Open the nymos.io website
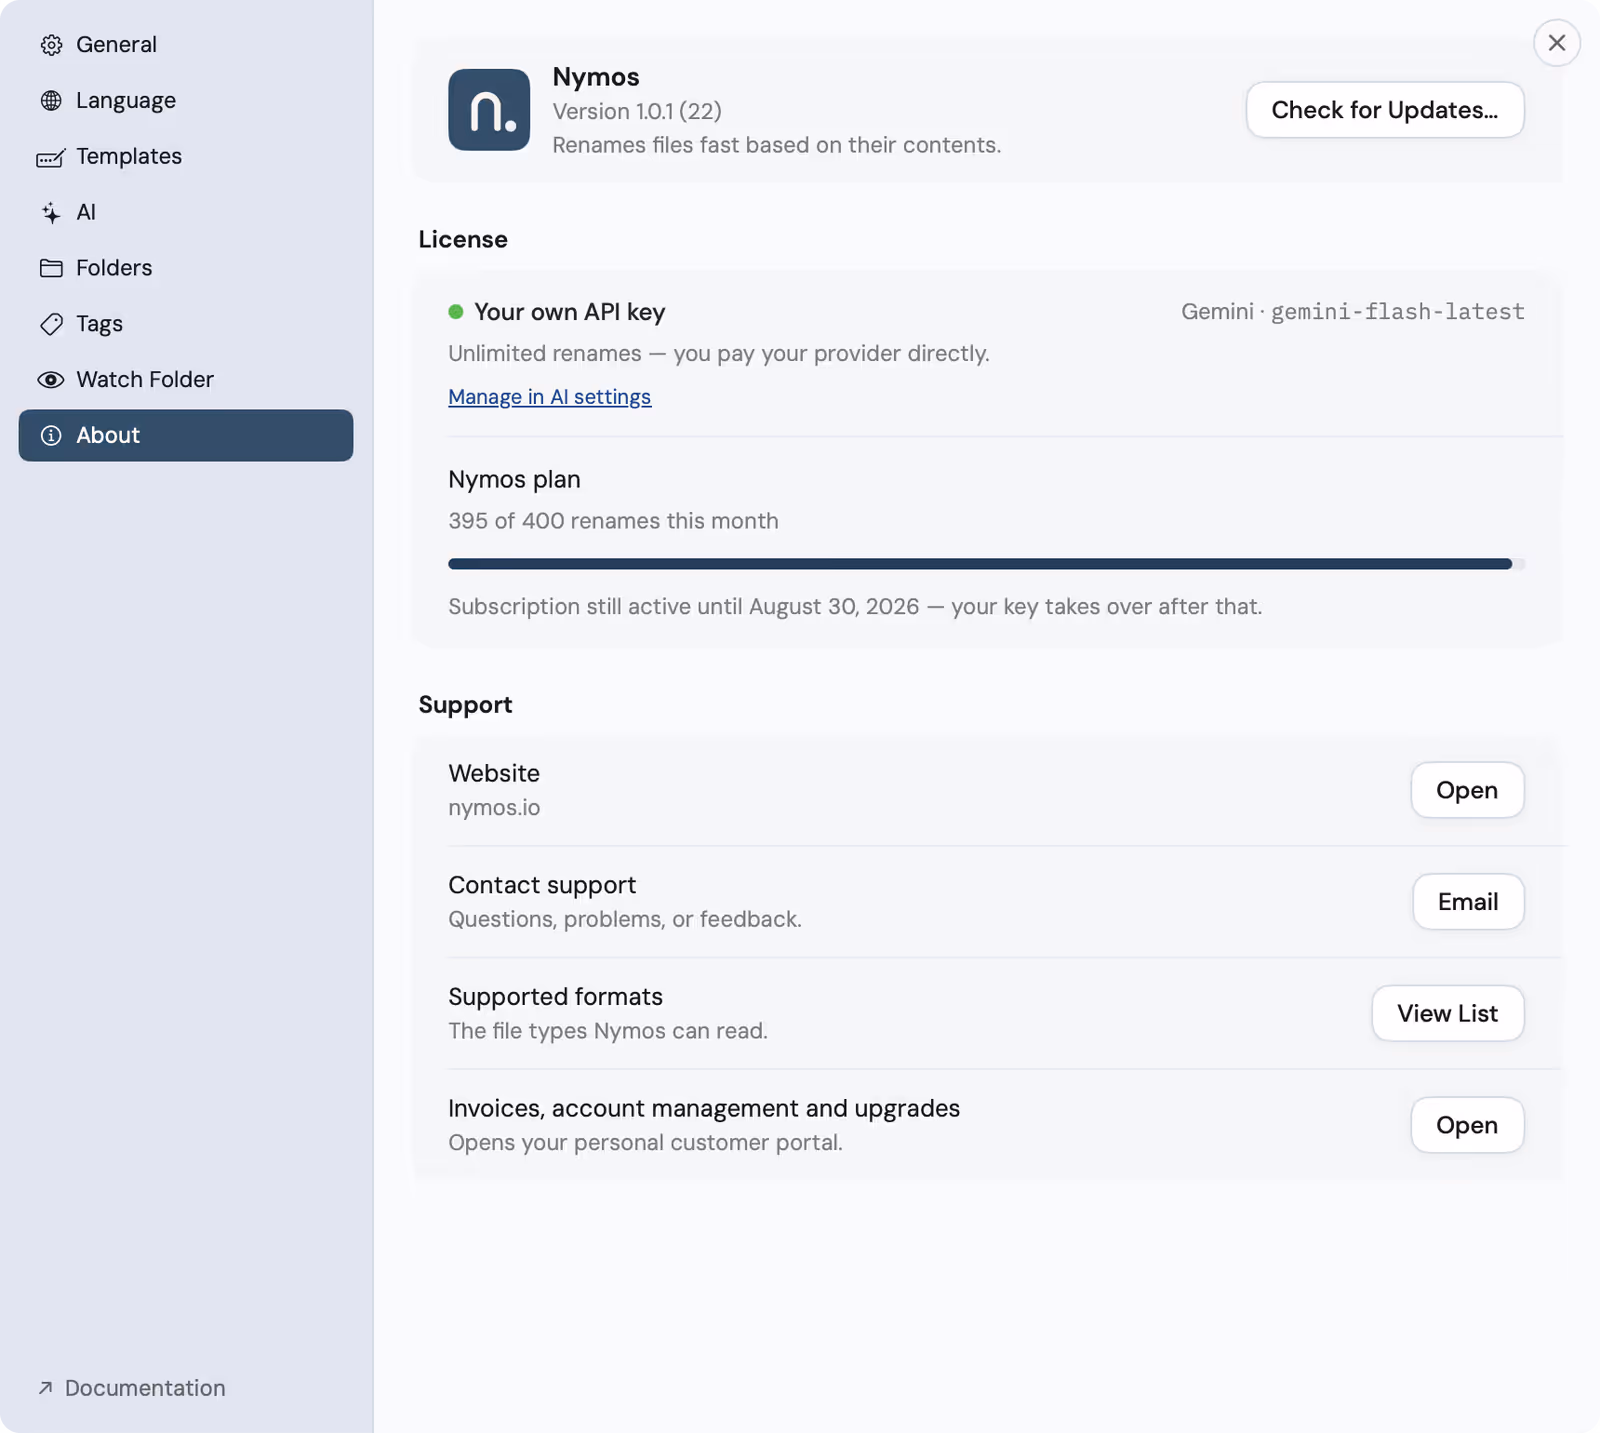Screen dimensions: 1600x1433 point(1467,790)
